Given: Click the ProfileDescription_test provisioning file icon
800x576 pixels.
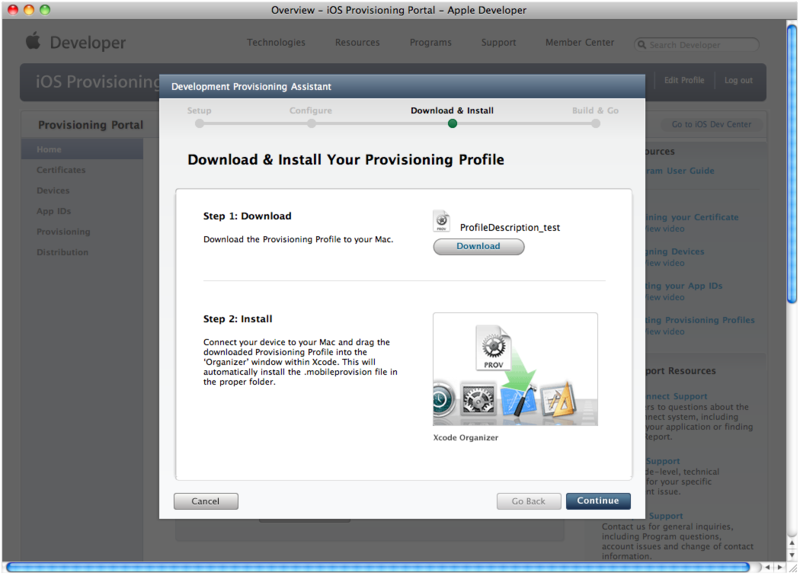Looking at the screenshot, I should [x=441, y=221].
